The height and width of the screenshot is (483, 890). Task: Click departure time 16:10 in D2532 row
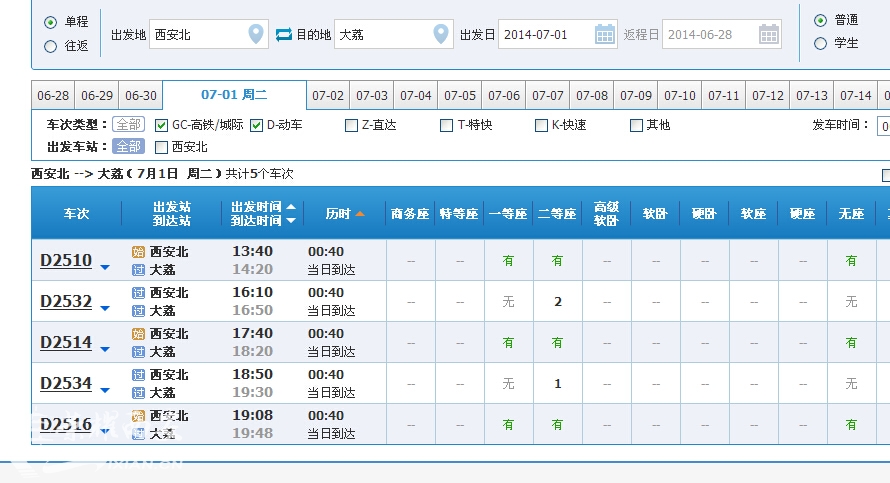click(253, 293)
